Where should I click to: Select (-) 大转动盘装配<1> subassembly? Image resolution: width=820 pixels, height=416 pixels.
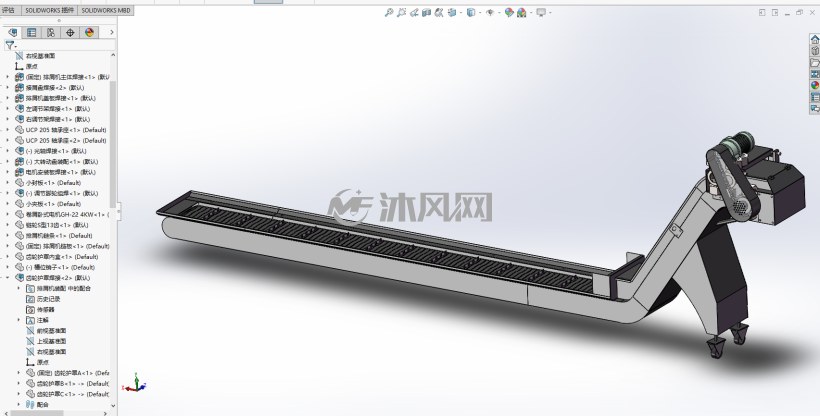pyautogui.click(x=62, y=162)
